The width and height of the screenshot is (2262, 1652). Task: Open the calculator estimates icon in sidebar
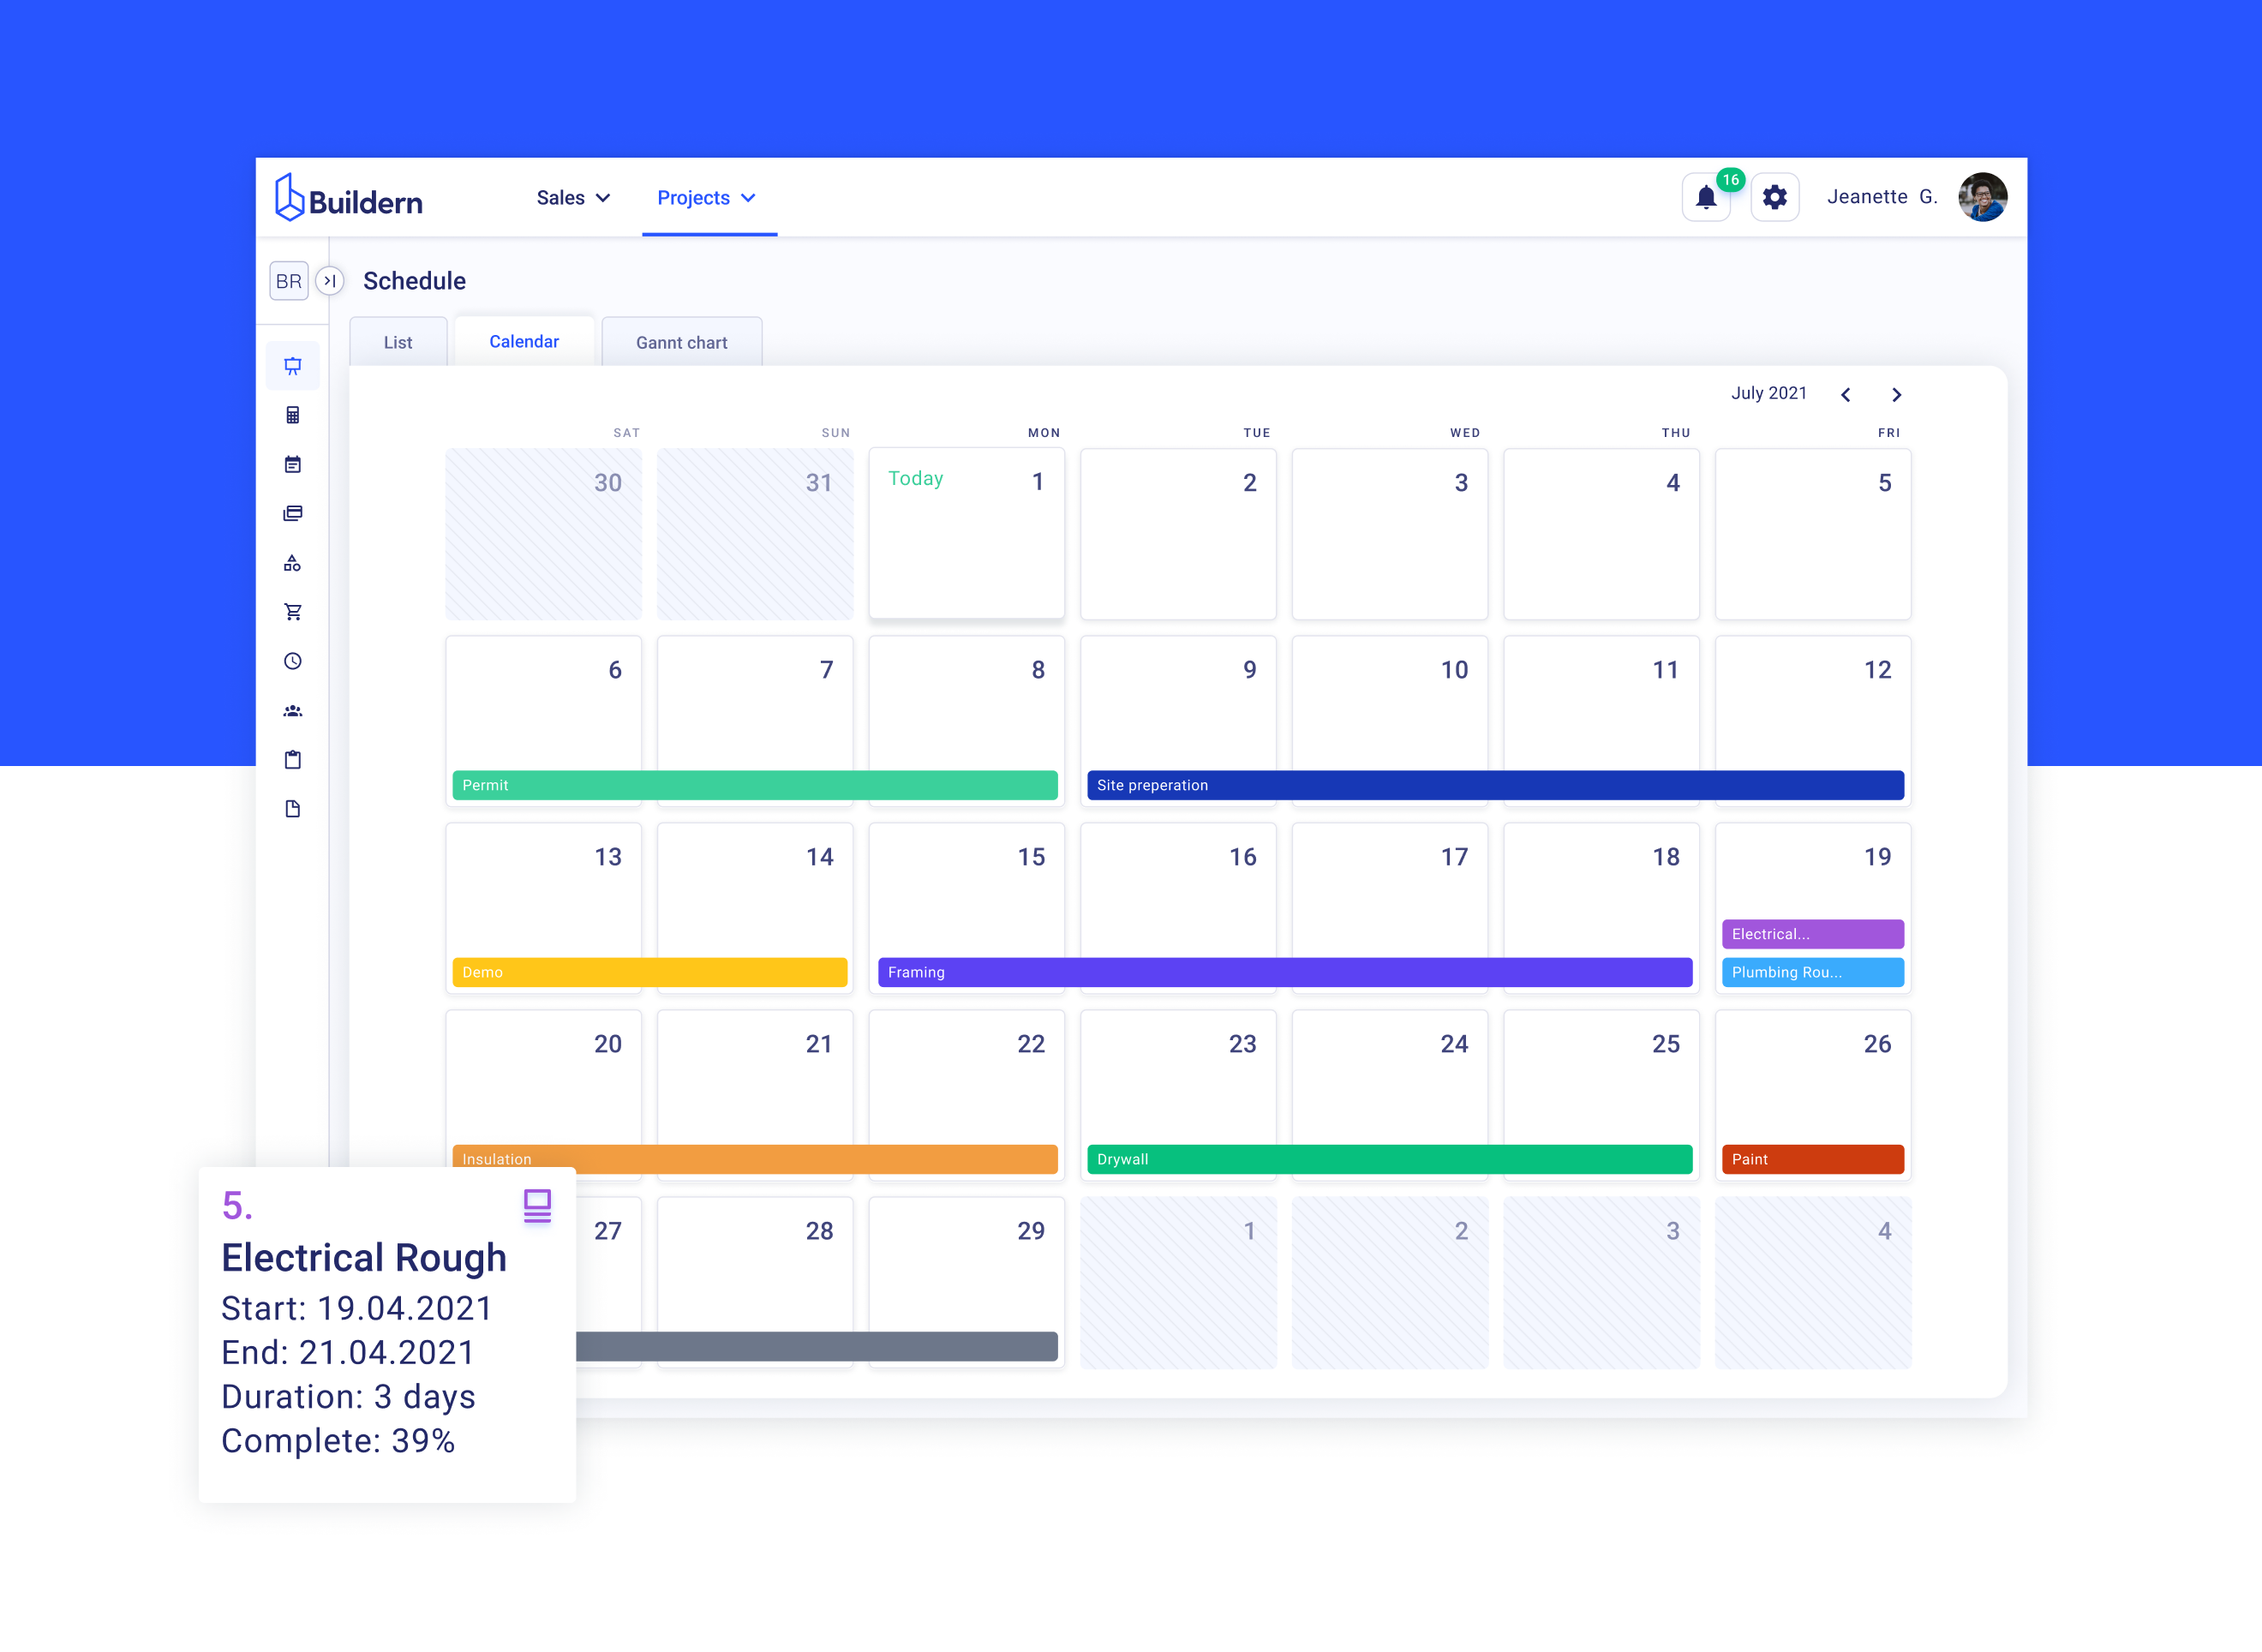(x=293, y=415)
